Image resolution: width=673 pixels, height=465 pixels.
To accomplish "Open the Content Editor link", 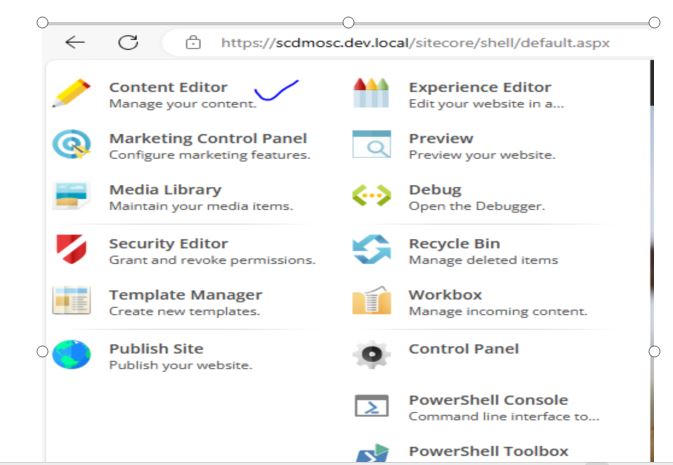I will pyautogui.click(x=168, y=87).
